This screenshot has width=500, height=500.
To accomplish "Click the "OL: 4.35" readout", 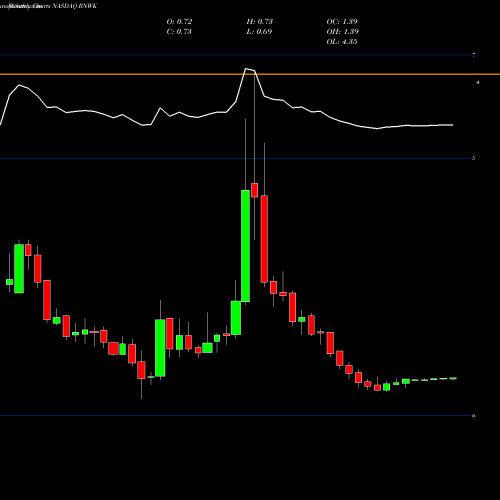I will point(342,42).
